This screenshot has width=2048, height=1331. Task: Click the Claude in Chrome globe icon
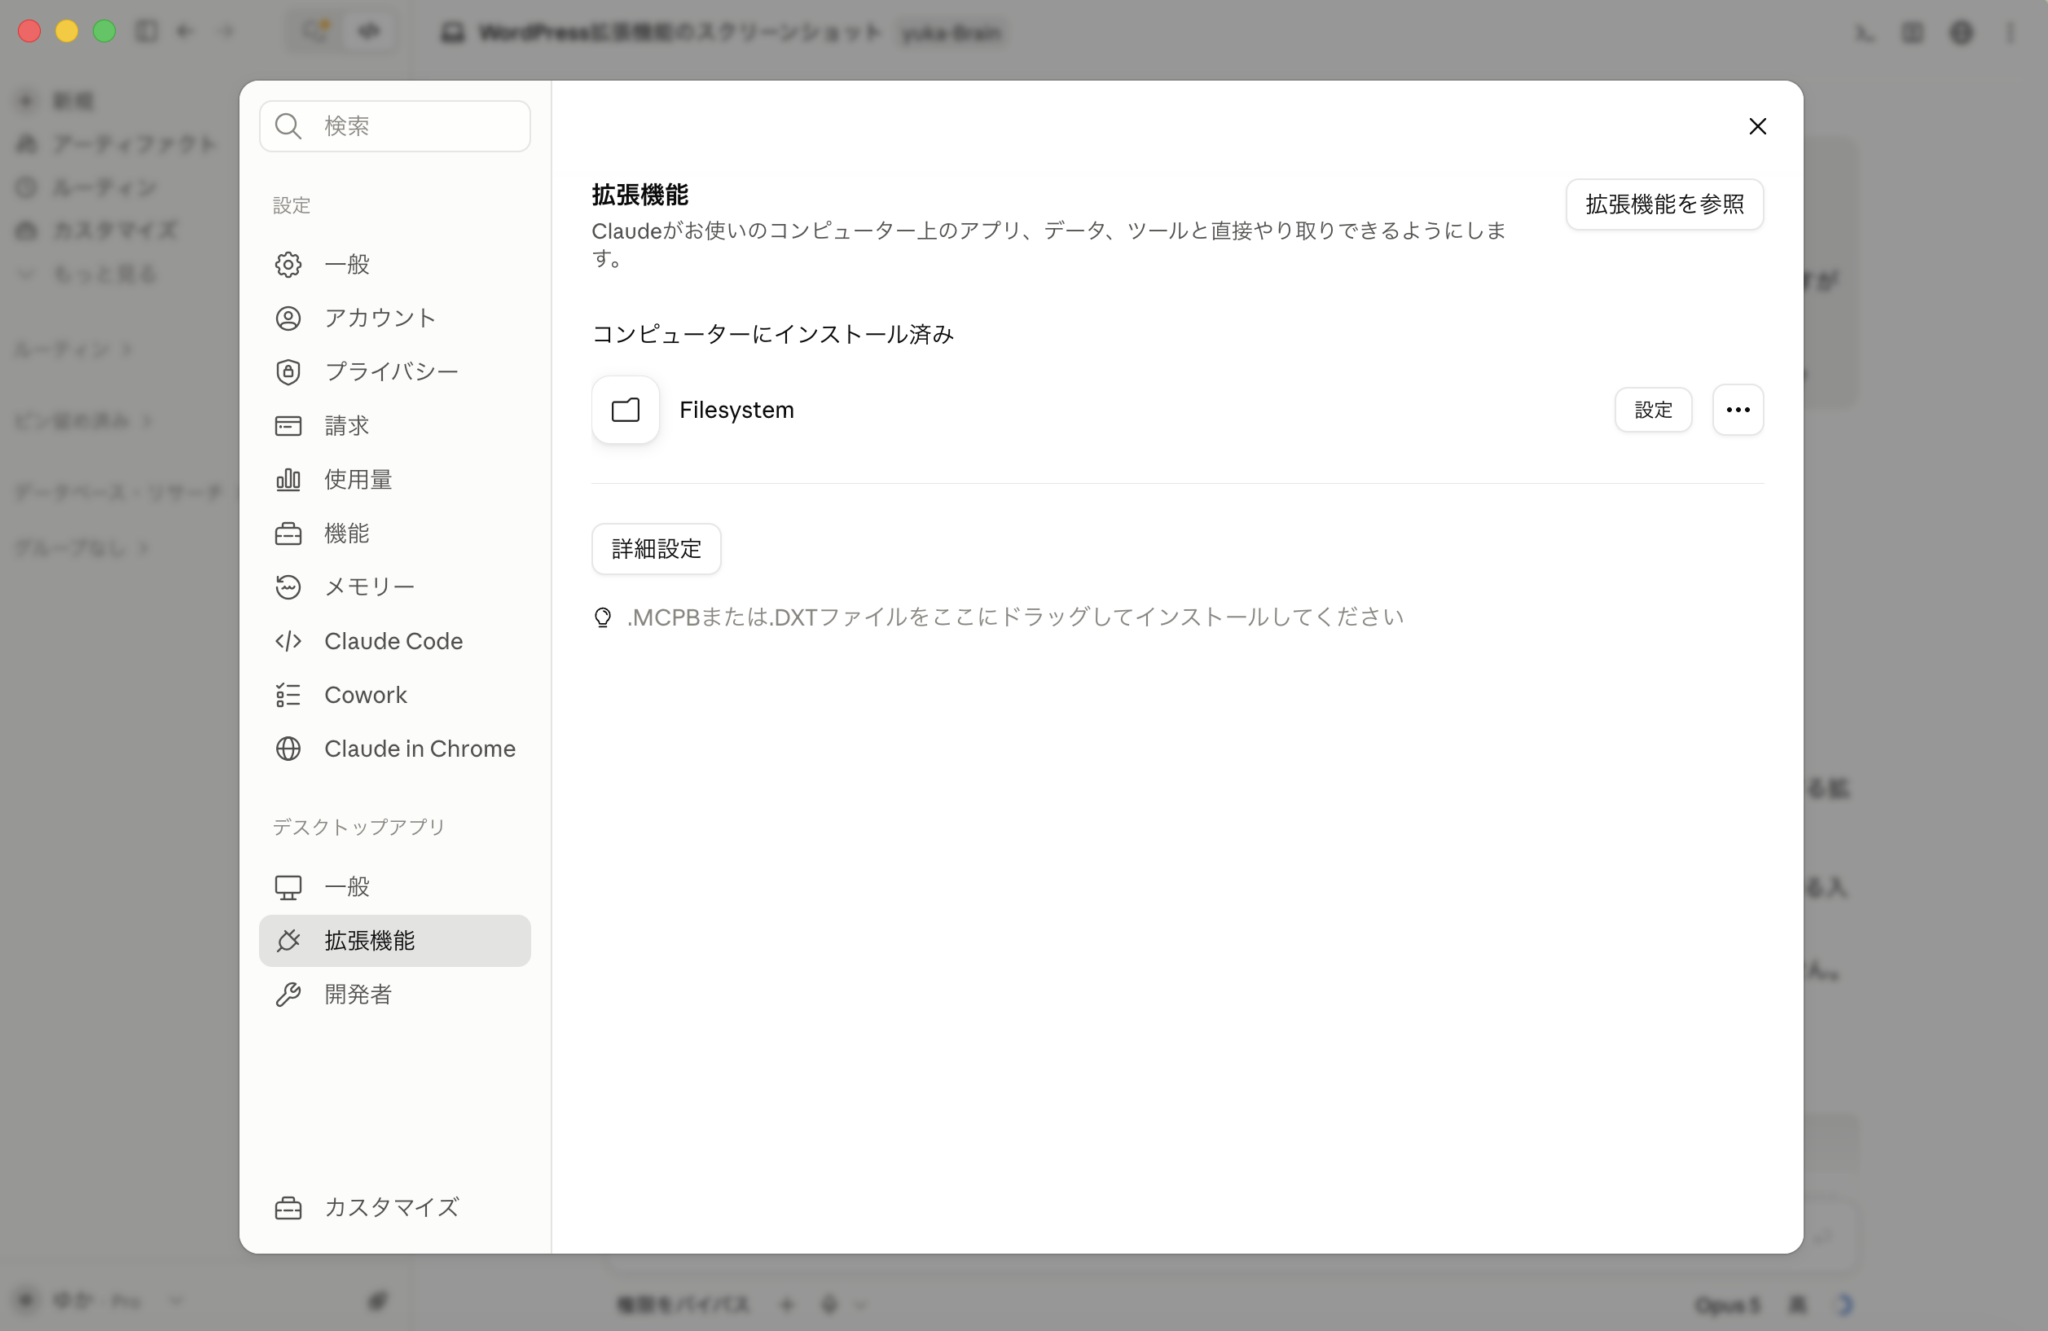pyautogui.click(x=288, y=749)
